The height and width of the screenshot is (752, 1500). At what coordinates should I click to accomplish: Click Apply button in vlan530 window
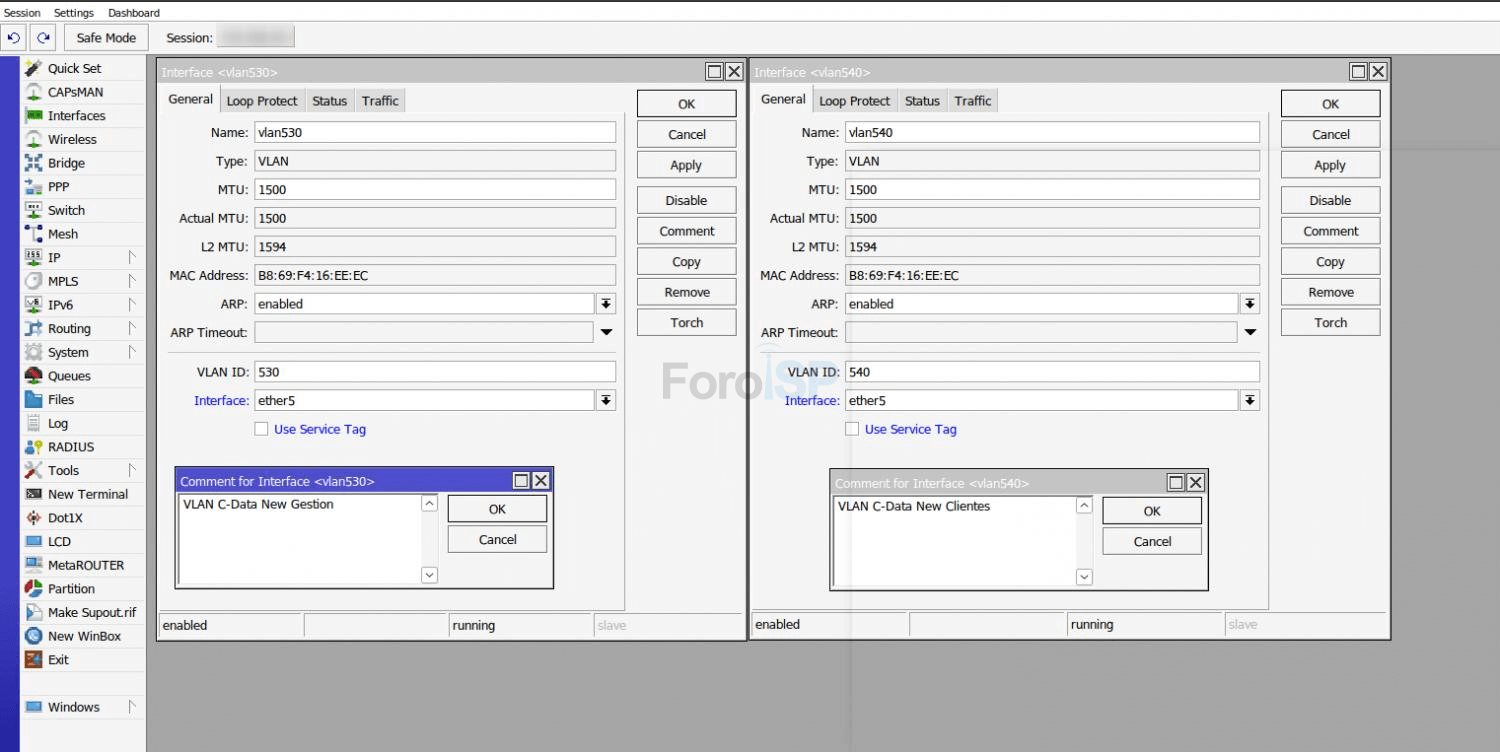(x=686, y=165)
